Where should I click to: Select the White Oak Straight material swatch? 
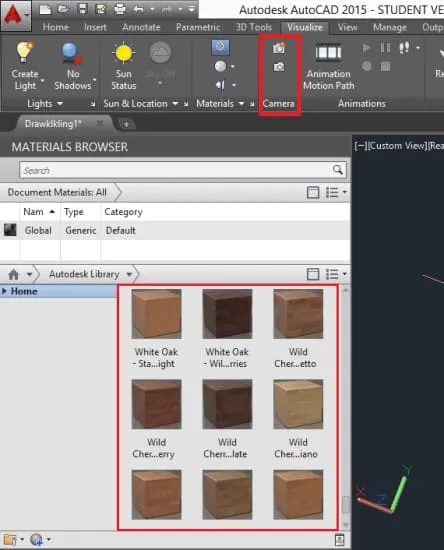coord(156,314)
